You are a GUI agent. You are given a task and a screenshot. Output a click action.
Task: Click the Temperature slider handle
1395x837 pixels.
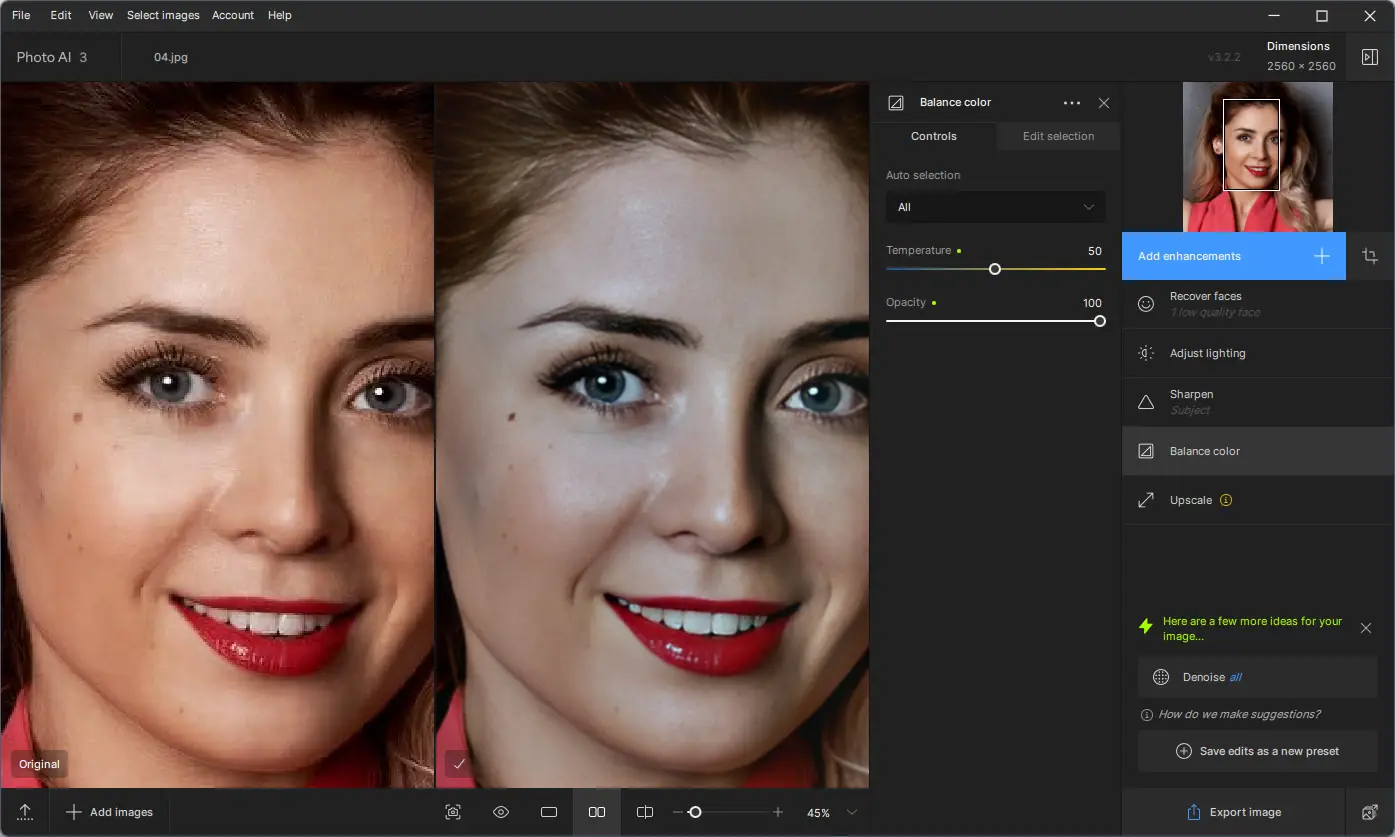[x=995, y=269]
